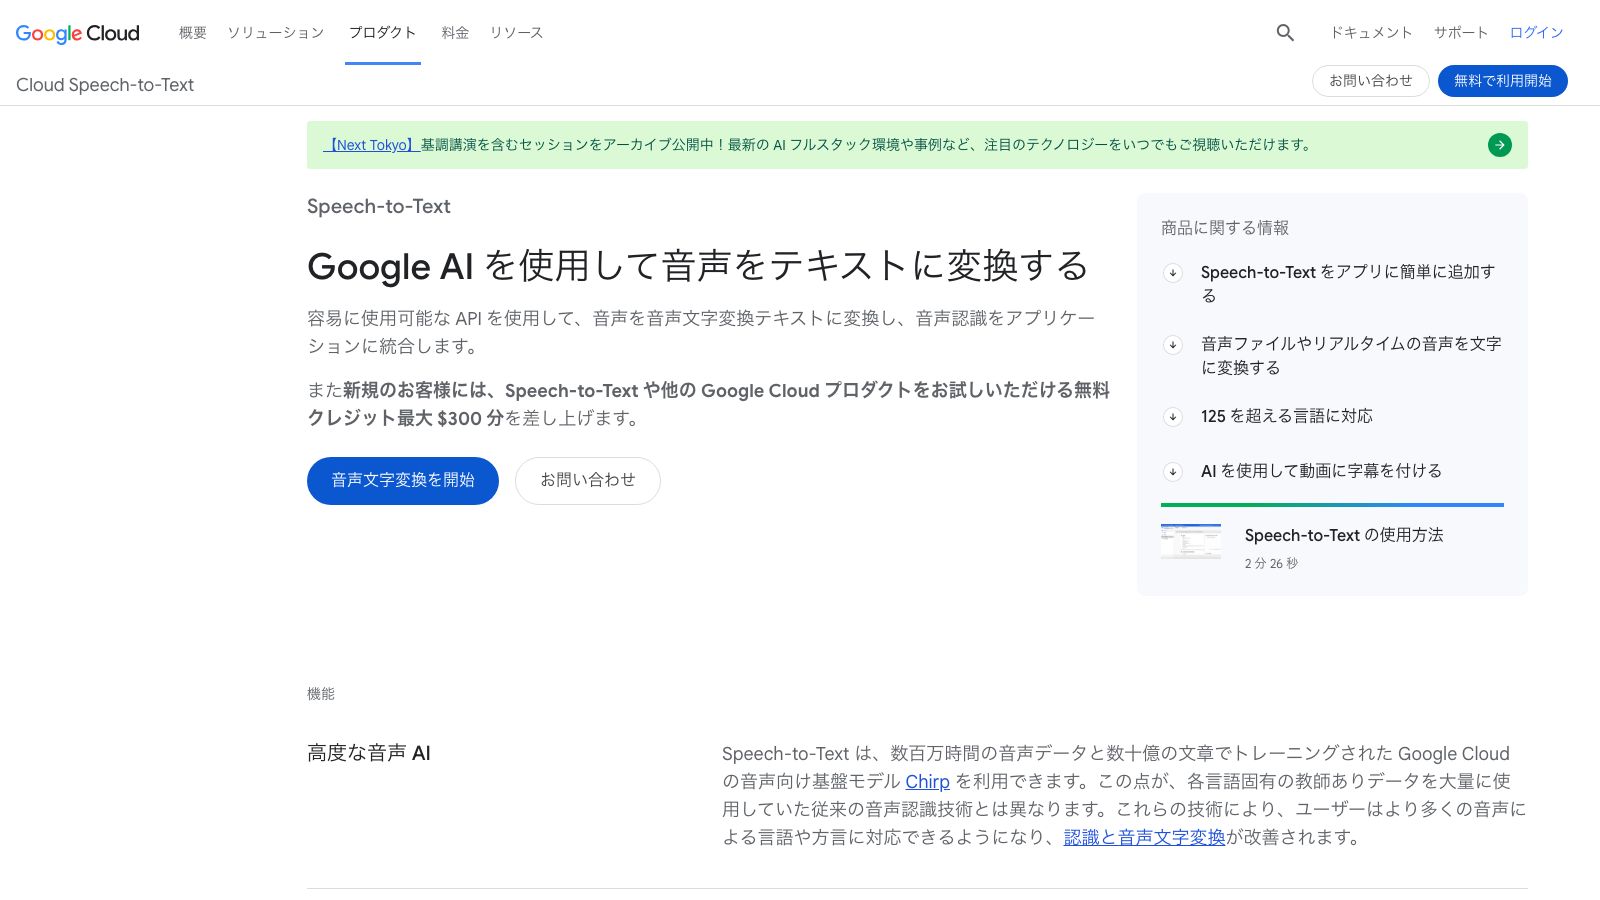
Task: Click the 商品に関する情報 heading
Action: [1225, 228]
